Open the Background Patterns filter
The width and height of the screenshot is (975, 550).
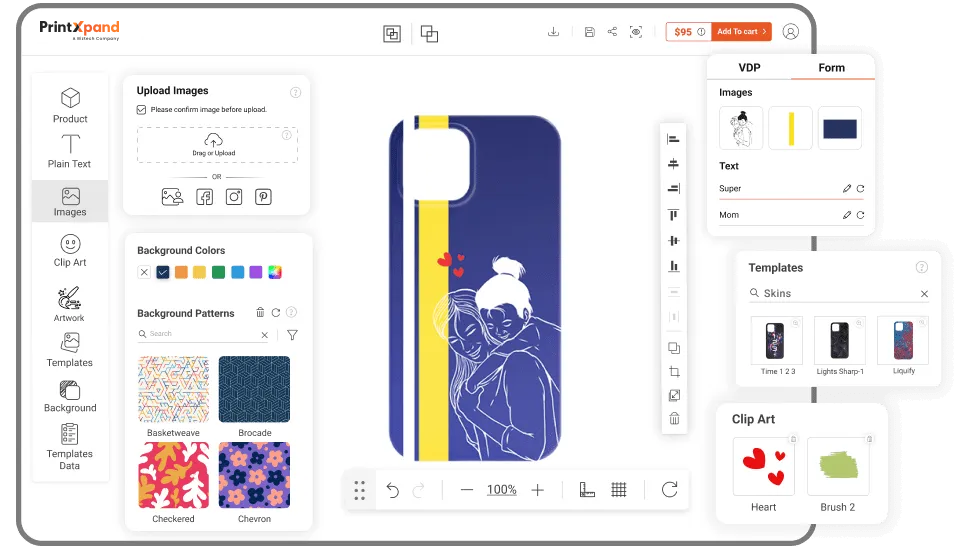(292, 335)
